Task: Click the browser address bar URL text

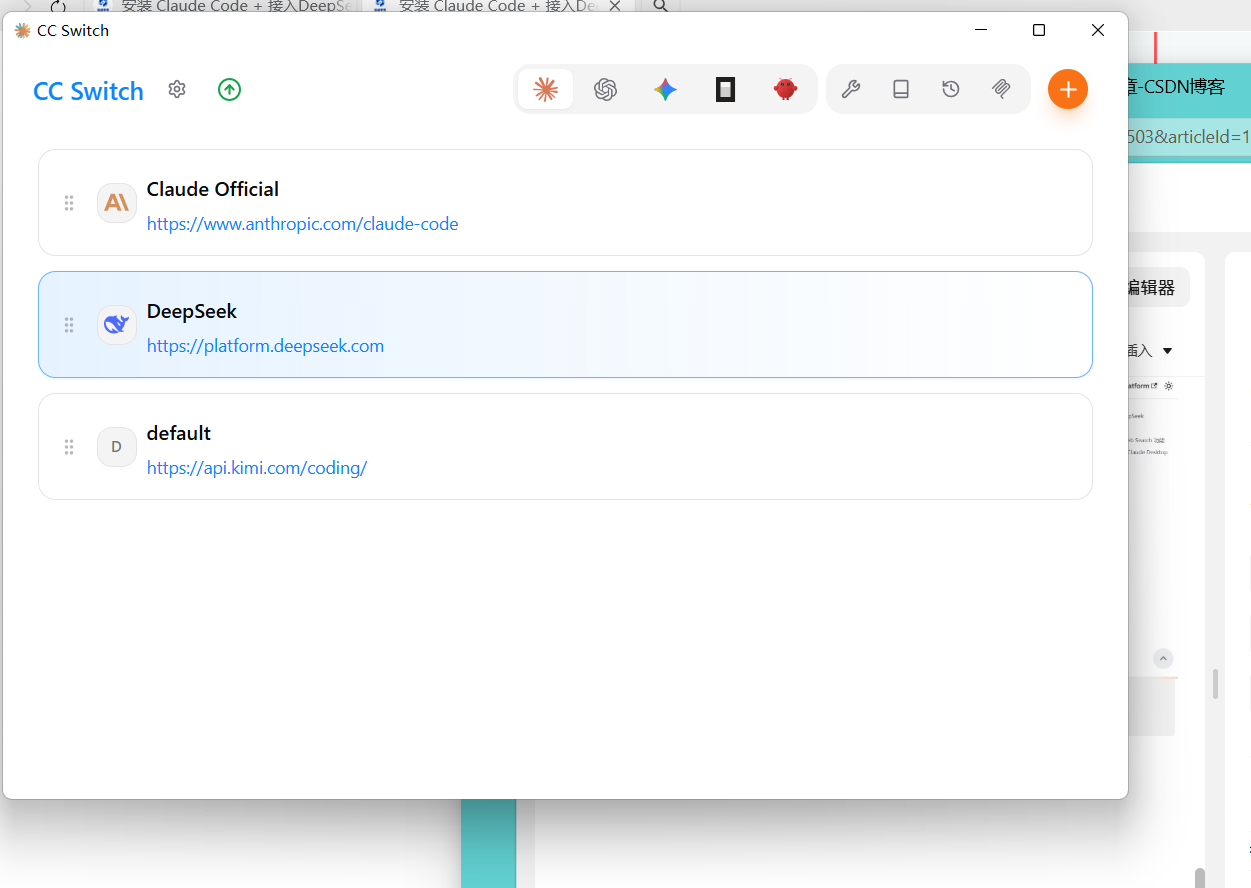Action: point(1189,137)
